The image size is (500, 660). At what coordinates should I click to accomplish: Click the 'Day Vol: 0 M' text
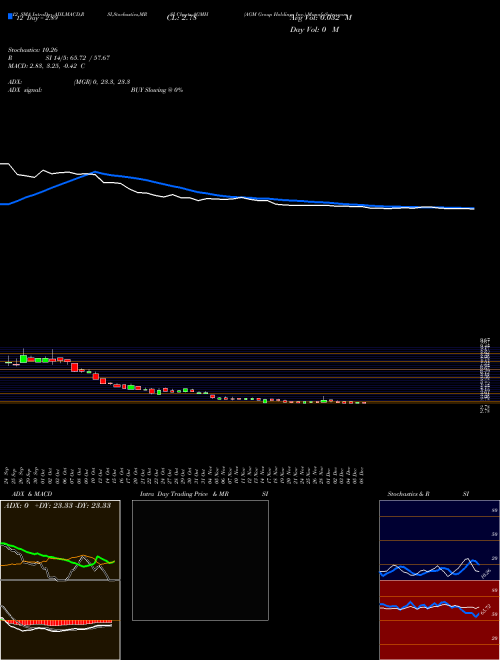tap(314, 30)
